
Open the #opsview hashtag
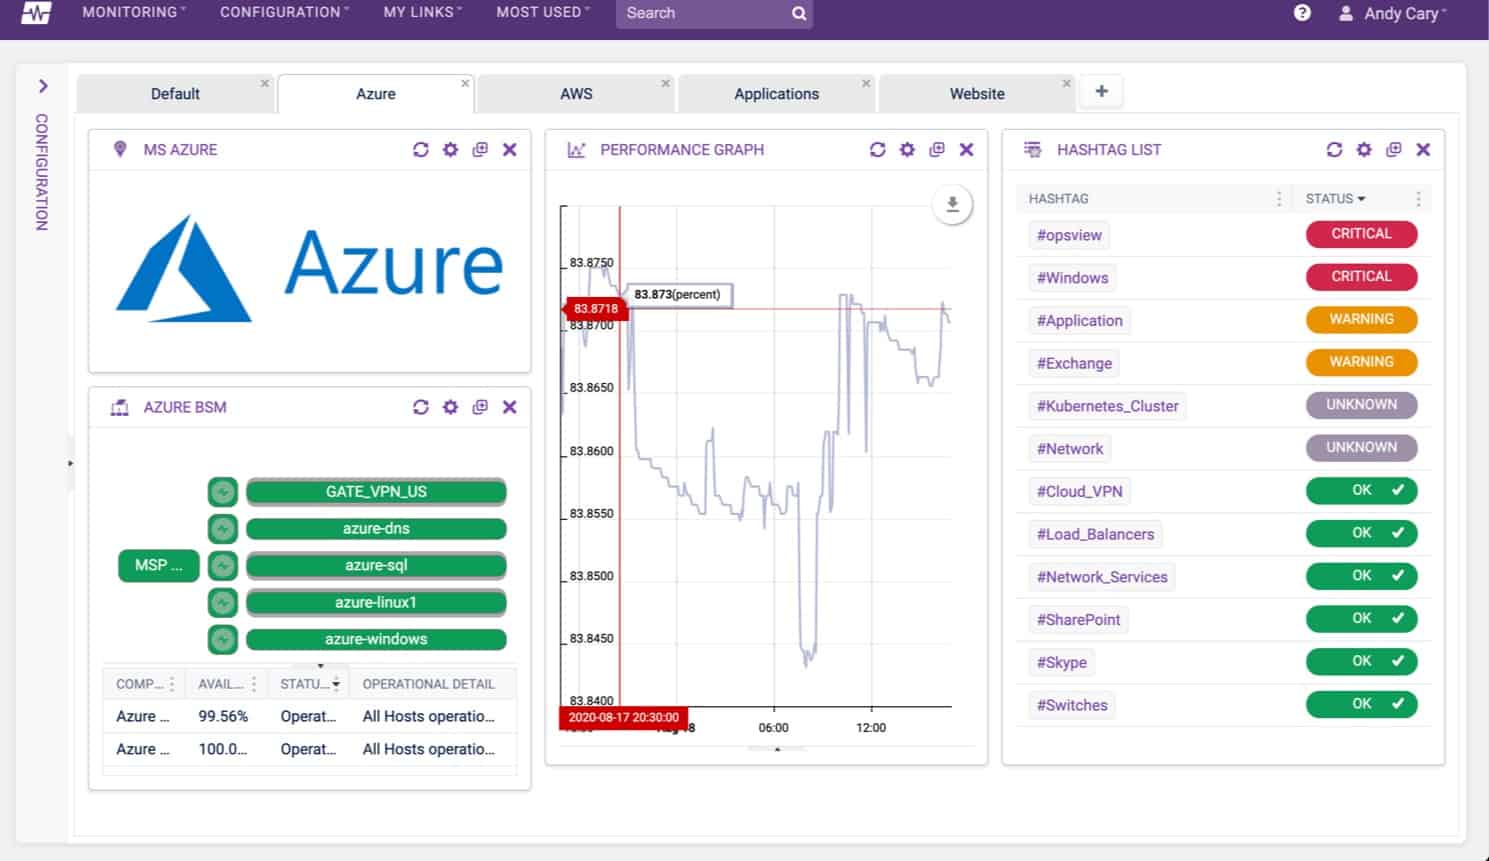pyautogui.click(x=1069, y=235)
